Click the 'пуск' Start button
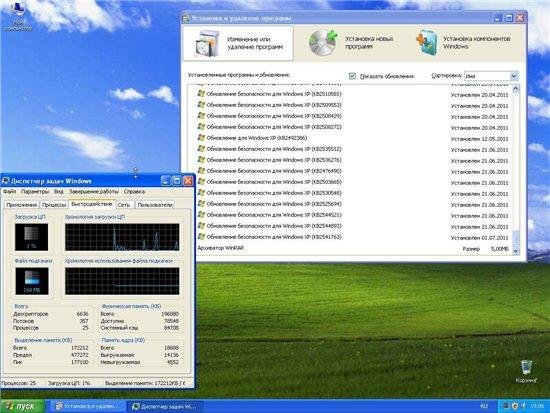This screenshot has height=413, width=550. point(22,406)
